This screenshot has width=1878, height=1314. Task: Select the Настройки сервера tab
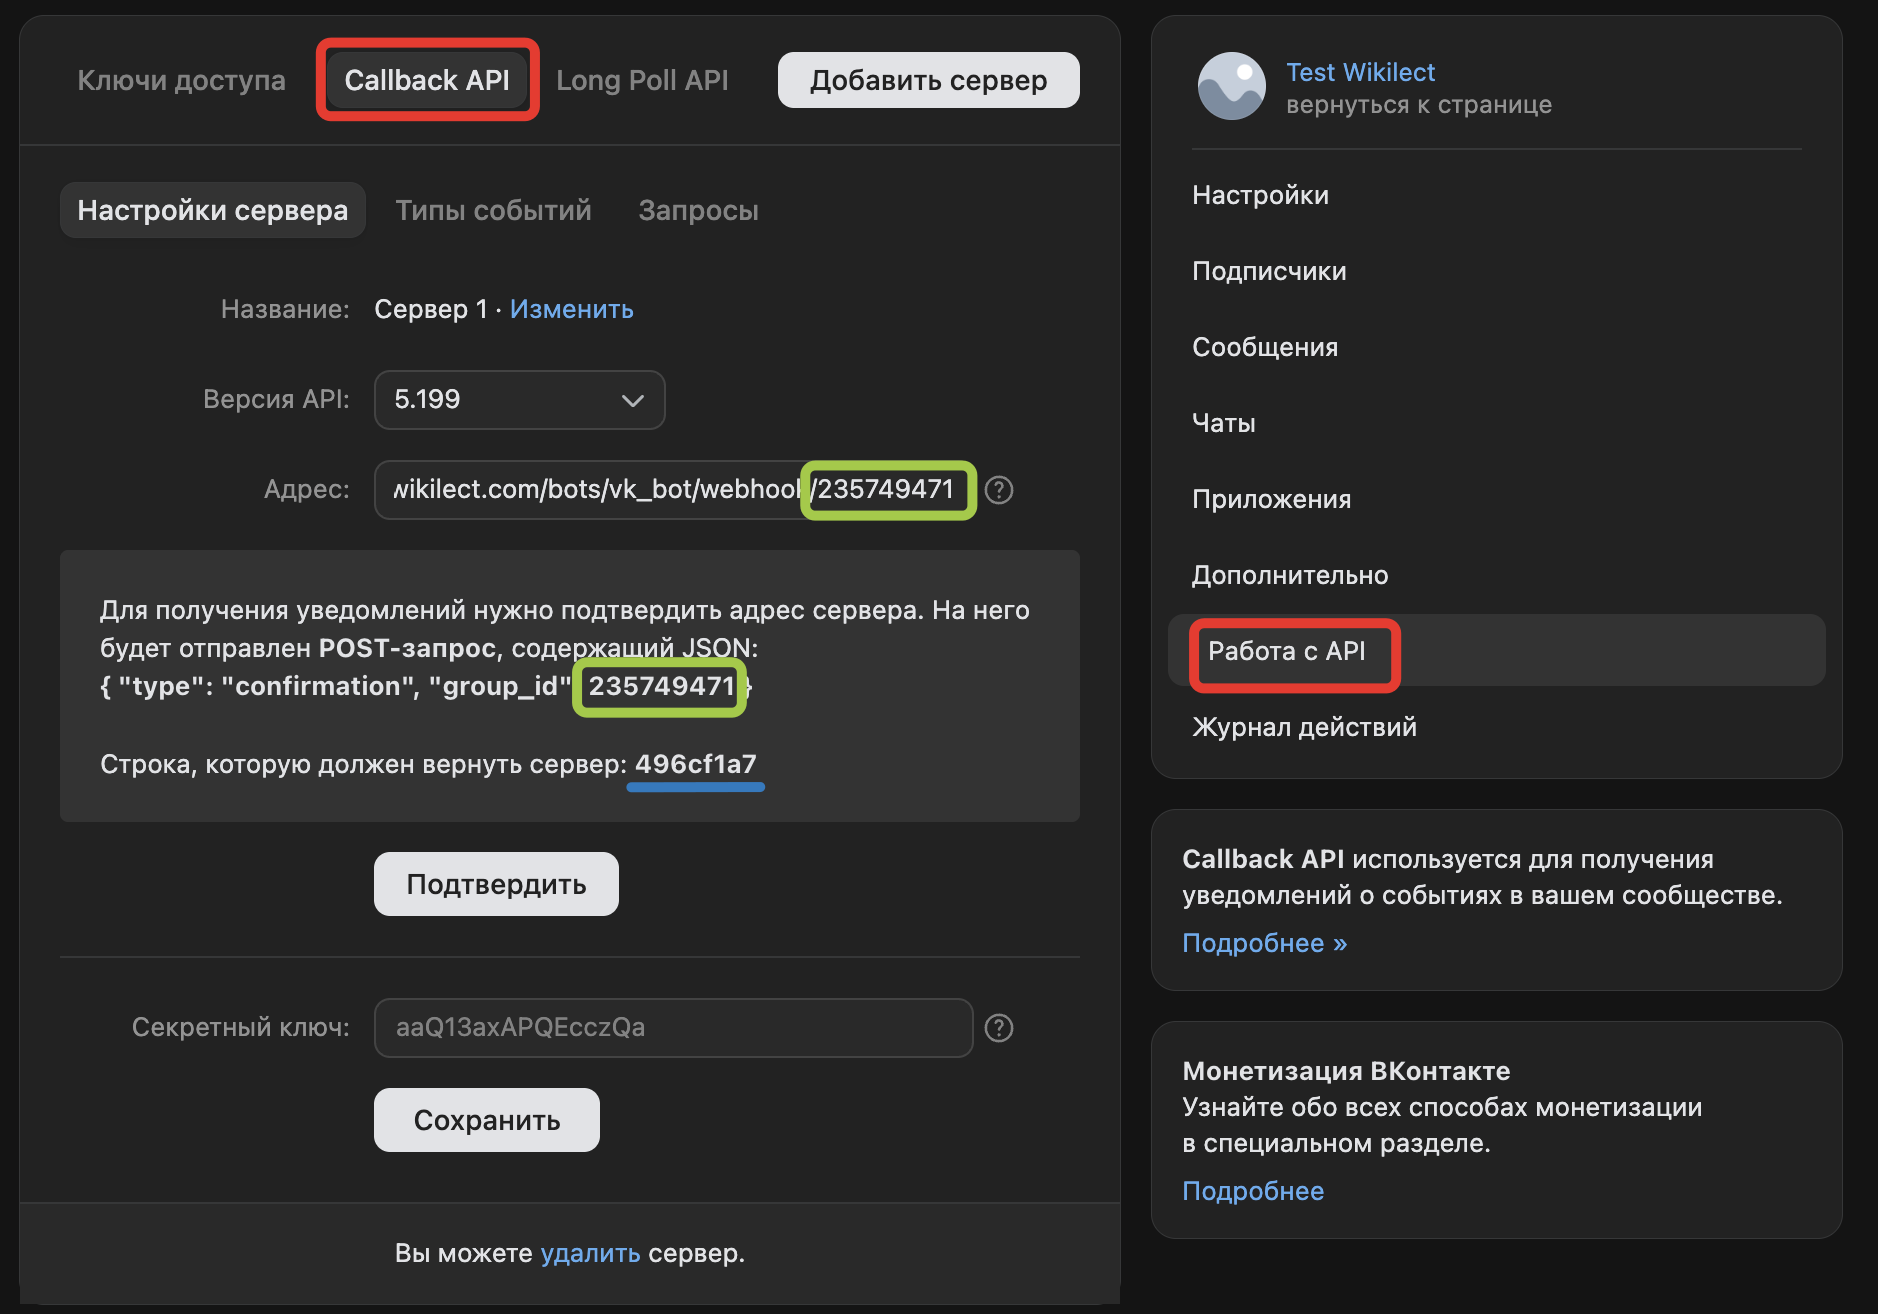[213, 210]
